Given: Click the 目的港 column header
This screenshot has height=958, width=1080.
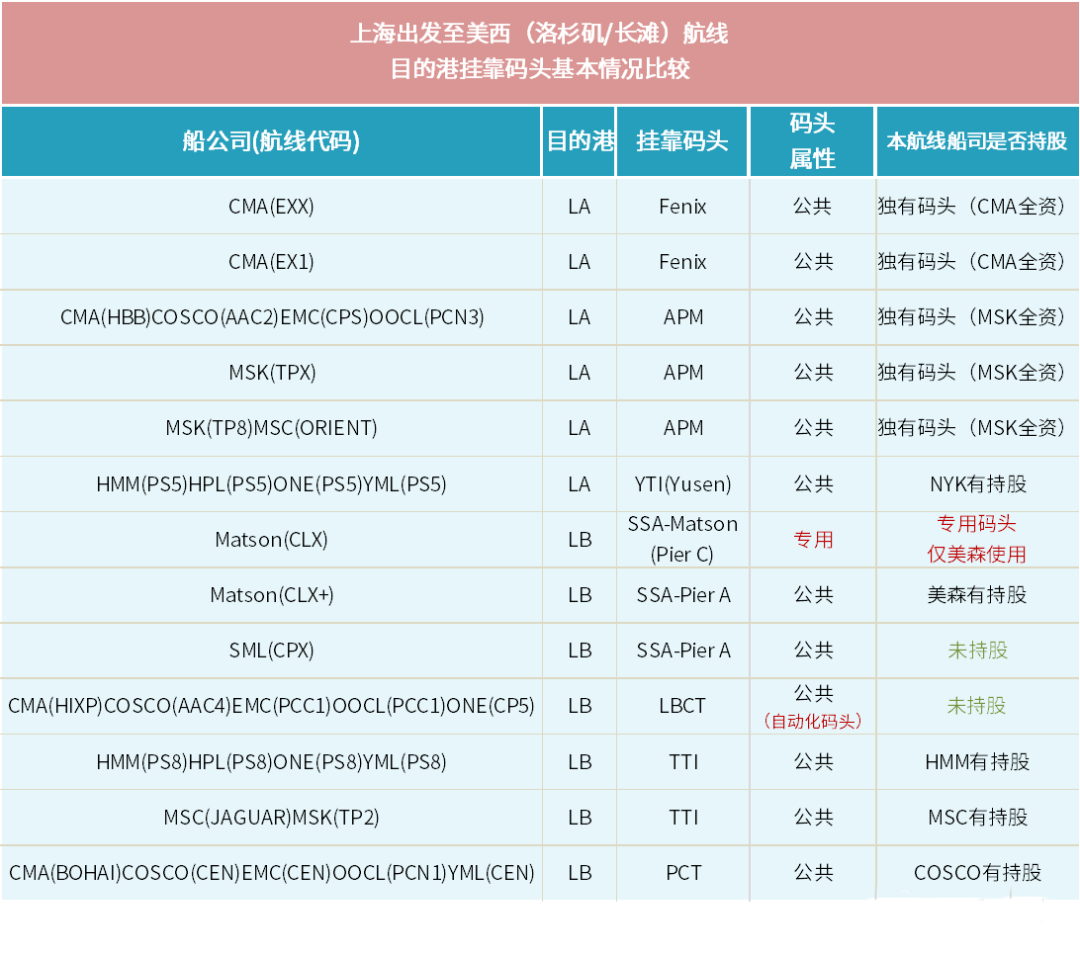Looking at the screenshot, I should pyautogui.click(x=579, y=141).
